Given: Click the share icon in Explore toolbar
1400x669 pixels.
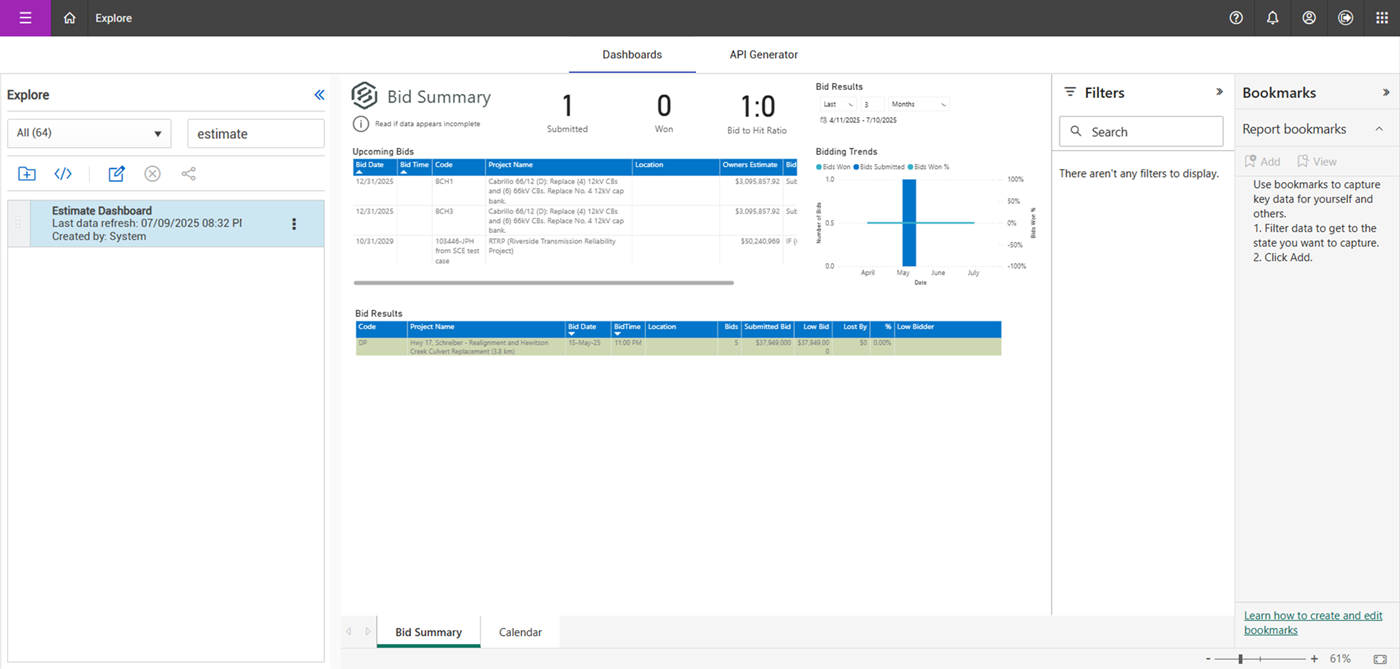Looking at the screenshot, I should coord(188,174).
